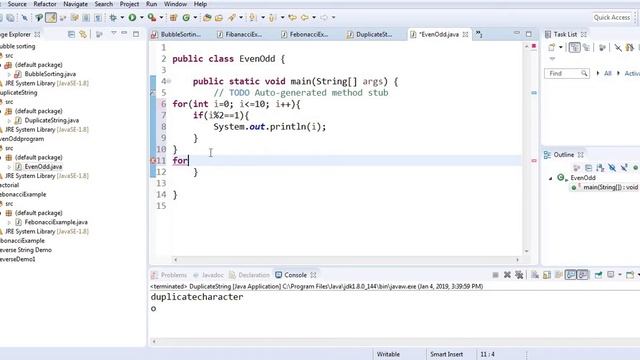The width and height of the screenshot is (640, 360).
Task: Collapse EvenOdd class in Outline
Action: [551, 178]
